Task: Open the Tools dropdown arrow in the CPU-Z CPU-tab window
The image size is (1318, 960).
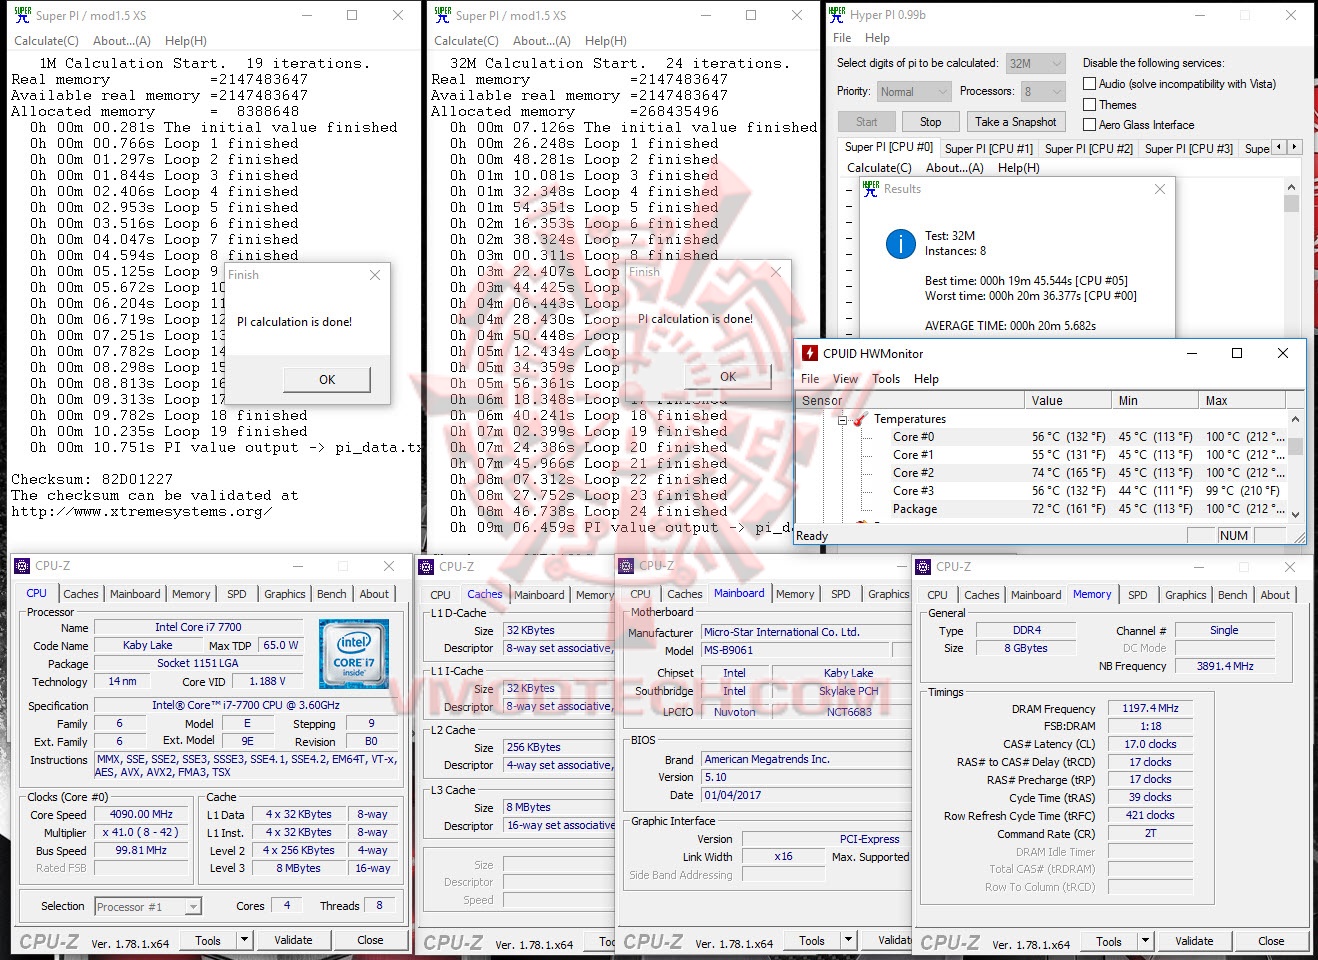Action: click(x=244, y=940)
